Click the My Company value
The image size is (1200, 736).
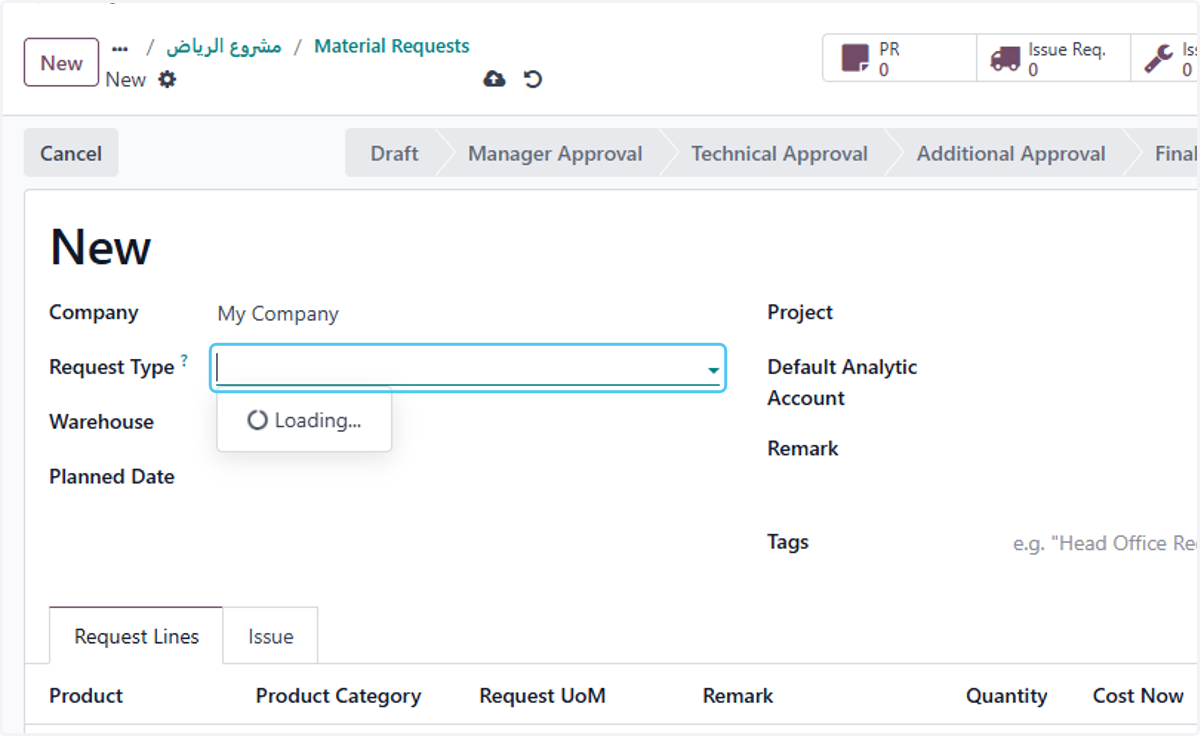(278, 314)
